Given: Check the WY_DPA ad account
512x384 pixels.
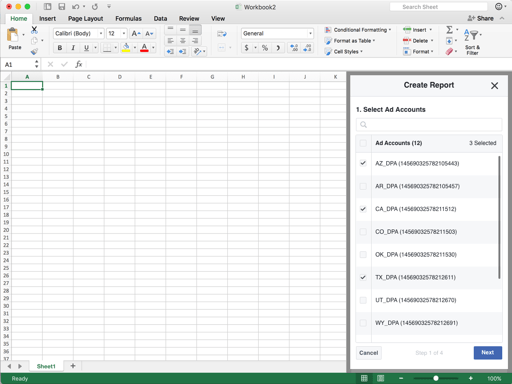Looking at the screenshot, I should [x=363, y=323].
